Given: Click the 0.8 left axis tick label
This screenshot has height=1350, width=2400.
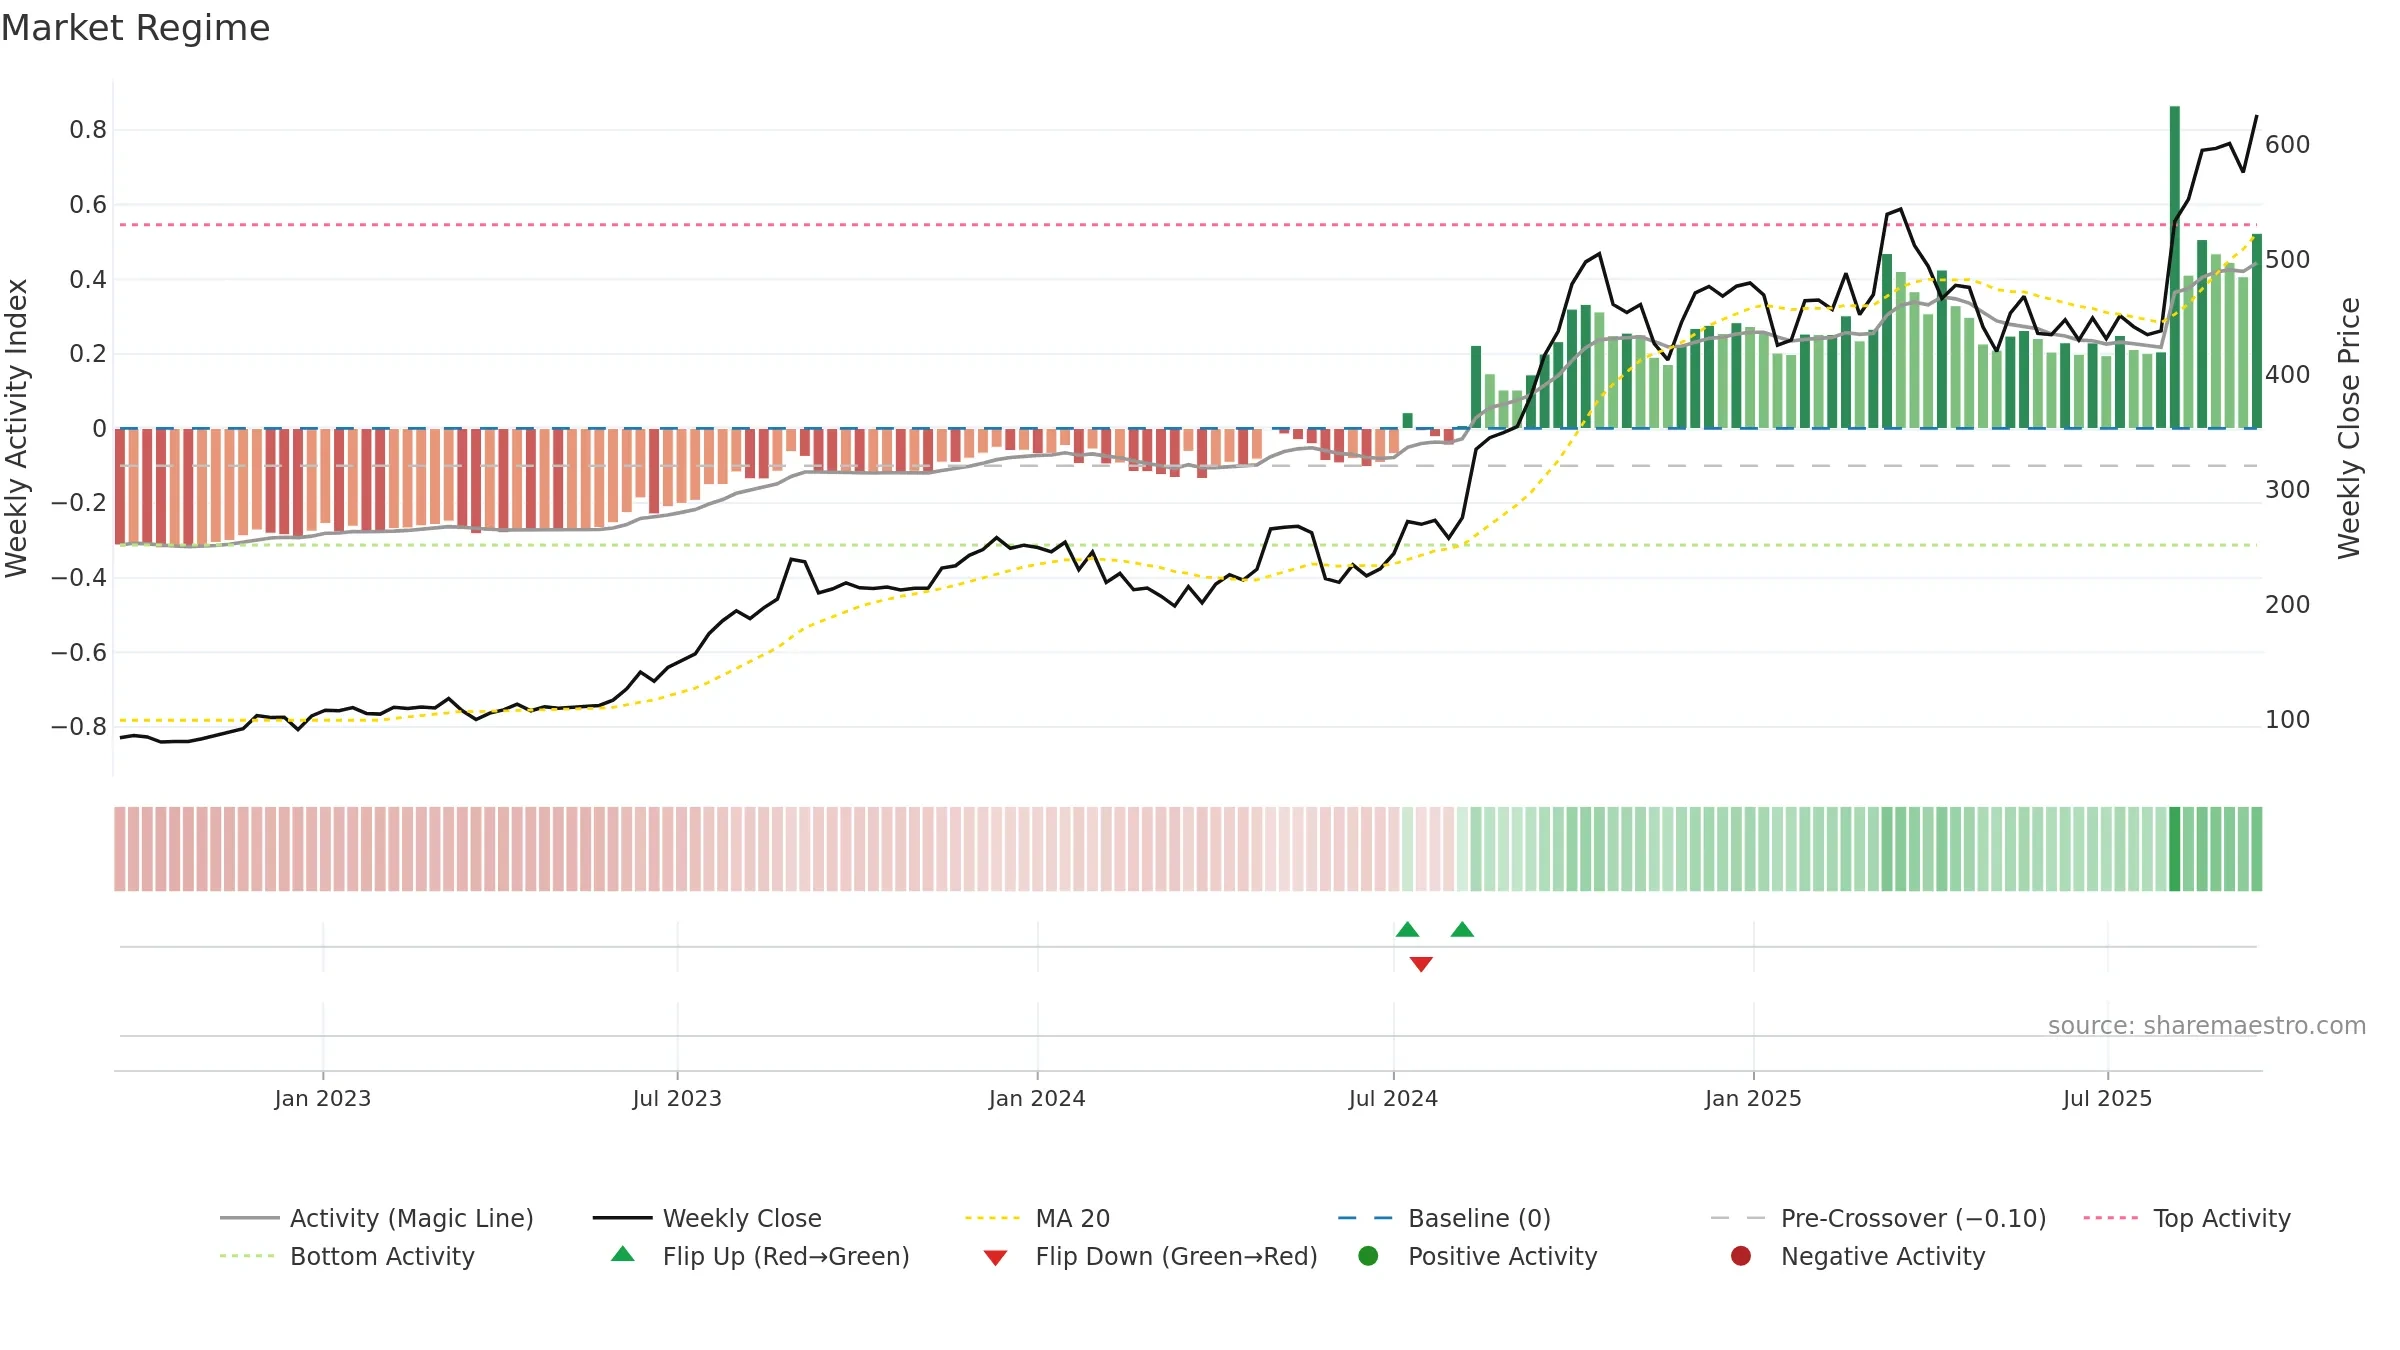Looking at the screenshot, I should coord(88,129).
